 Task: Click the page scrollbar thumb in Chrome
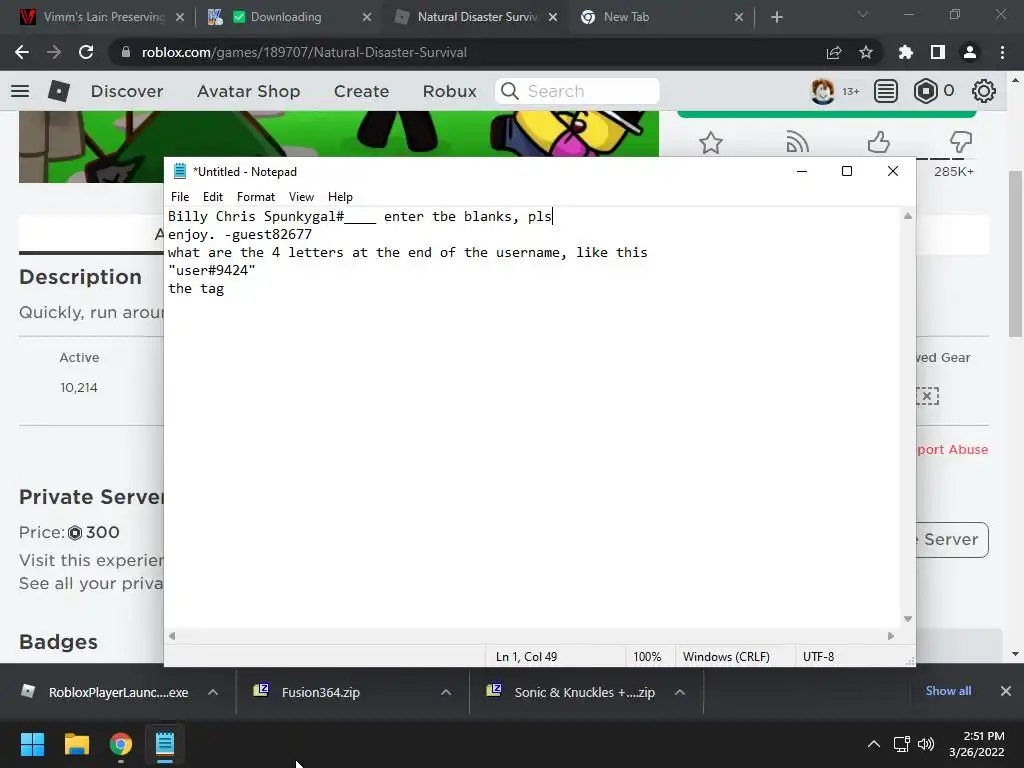click(1015, 255)
